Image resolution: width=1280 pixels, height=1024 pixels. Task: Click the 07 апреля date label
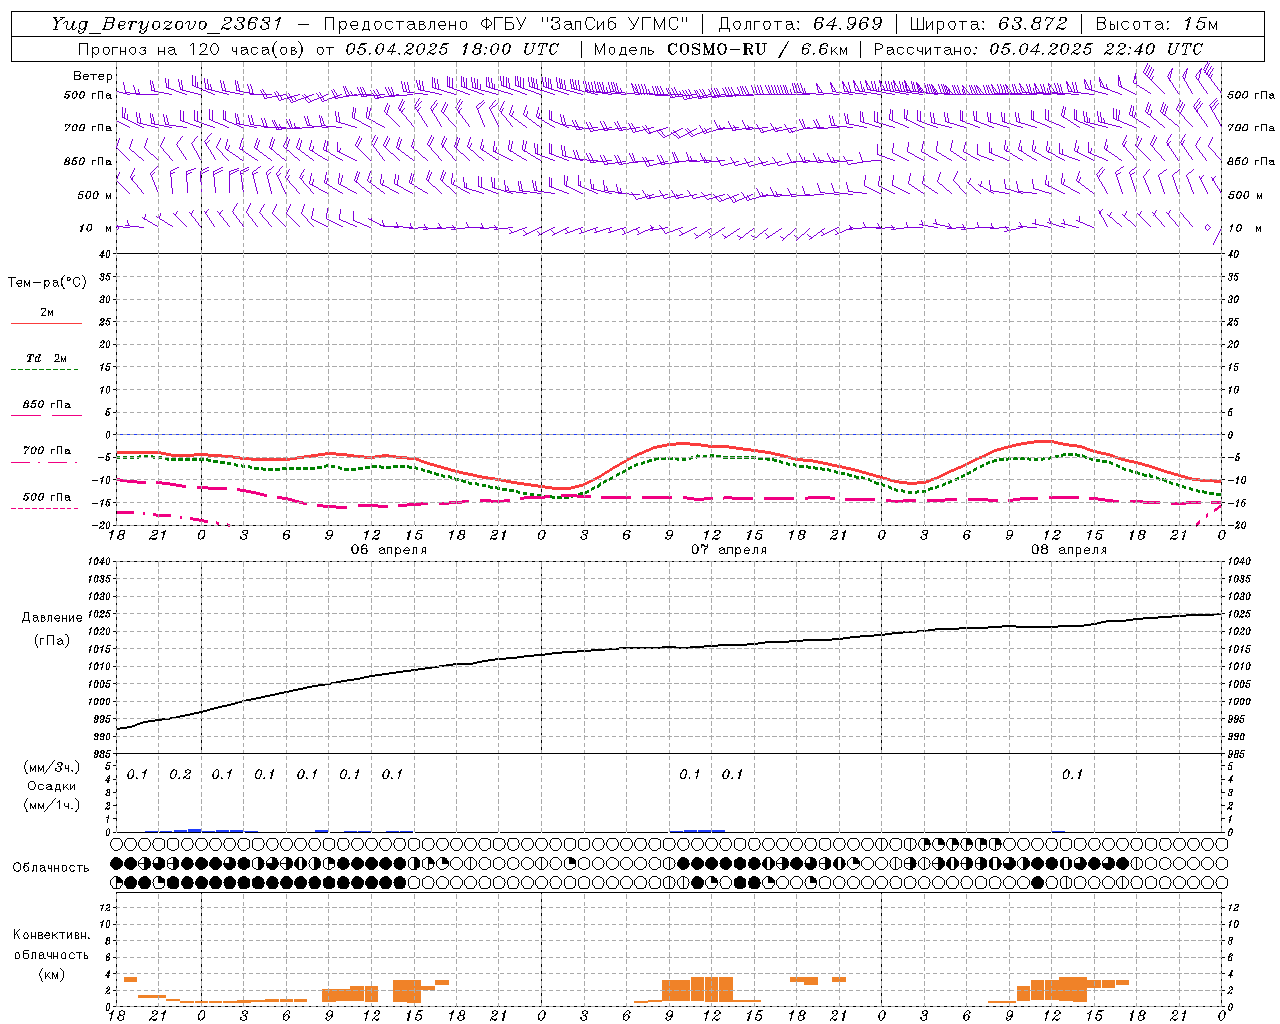(x=729, y=550)
